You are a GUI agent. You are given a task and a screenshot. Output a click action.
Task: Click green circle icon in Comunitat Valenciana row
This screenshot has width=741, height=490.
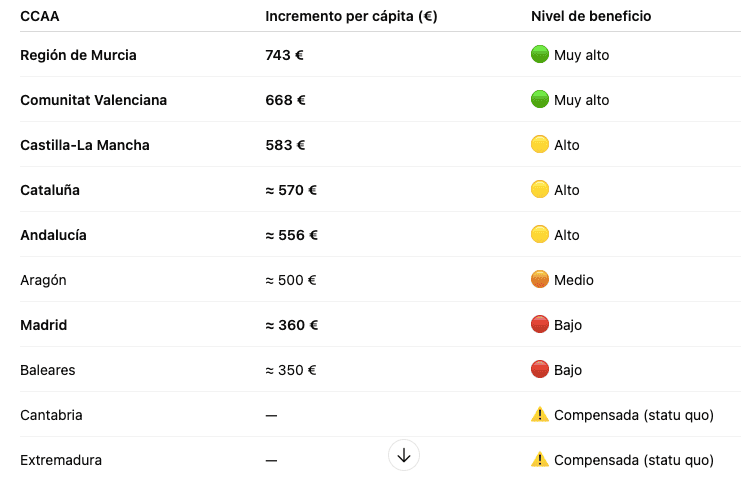click(540, 100)
